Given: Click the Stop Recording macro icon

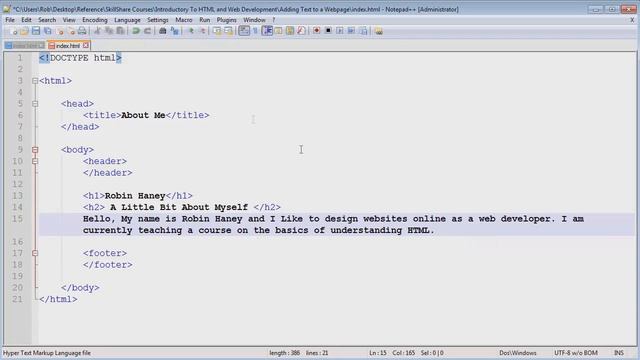Looking at the screenshot, I should (x=328, y=31).
